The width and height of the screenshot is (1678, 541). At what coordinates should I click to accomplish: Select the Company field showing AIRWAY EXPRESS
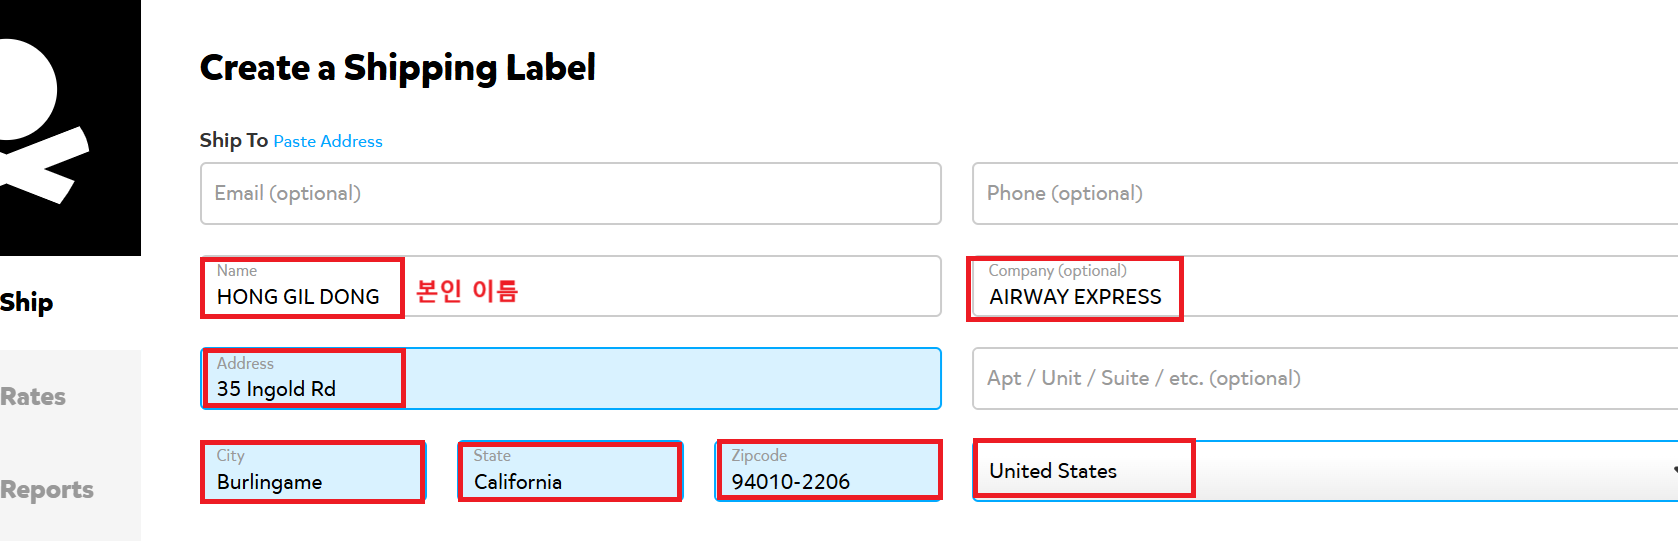(1075, 297)
